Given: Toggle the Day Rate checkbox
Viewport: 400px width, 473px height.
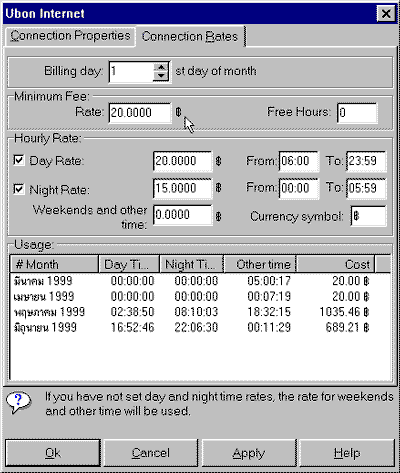Looking at the screenshot, I should pyautogui.click(x=19, y=160).
